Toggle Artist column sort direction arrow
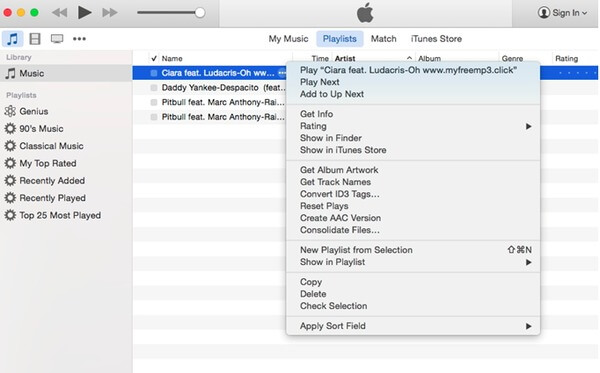Viewport: 600px width, 373px height. point(409,58)
